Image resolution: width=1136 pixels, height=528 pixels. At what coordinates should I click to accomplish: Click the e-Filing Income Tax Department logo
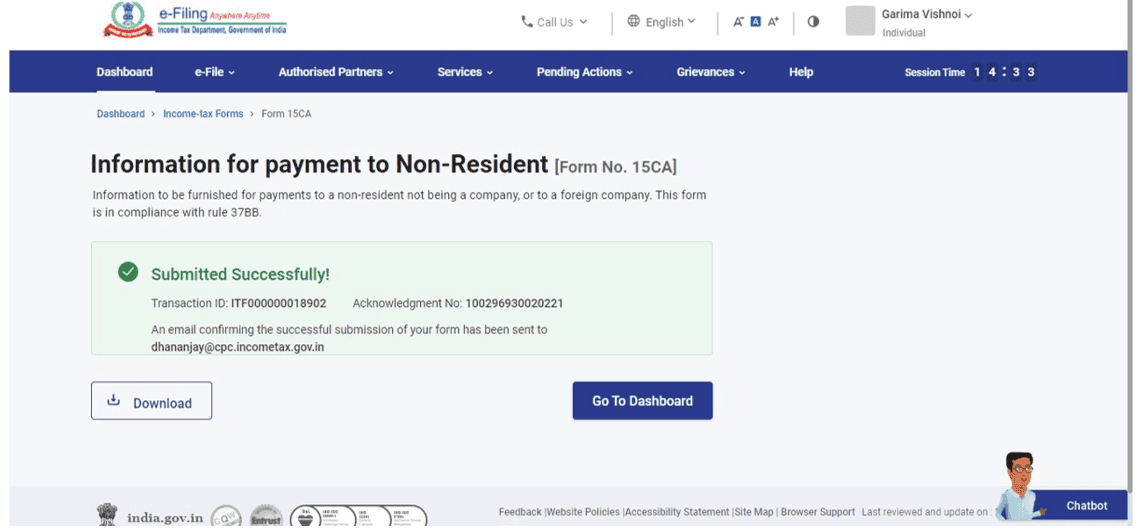pos(194,21)
